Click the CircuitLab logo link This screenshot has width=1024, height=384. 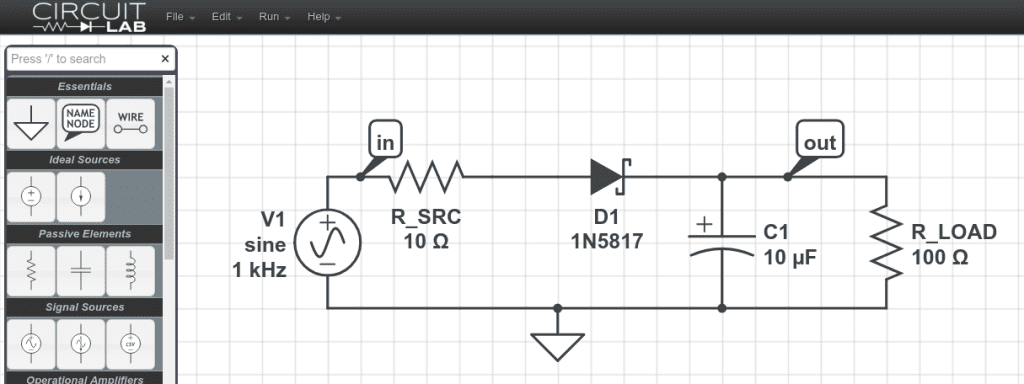(89, 17)
